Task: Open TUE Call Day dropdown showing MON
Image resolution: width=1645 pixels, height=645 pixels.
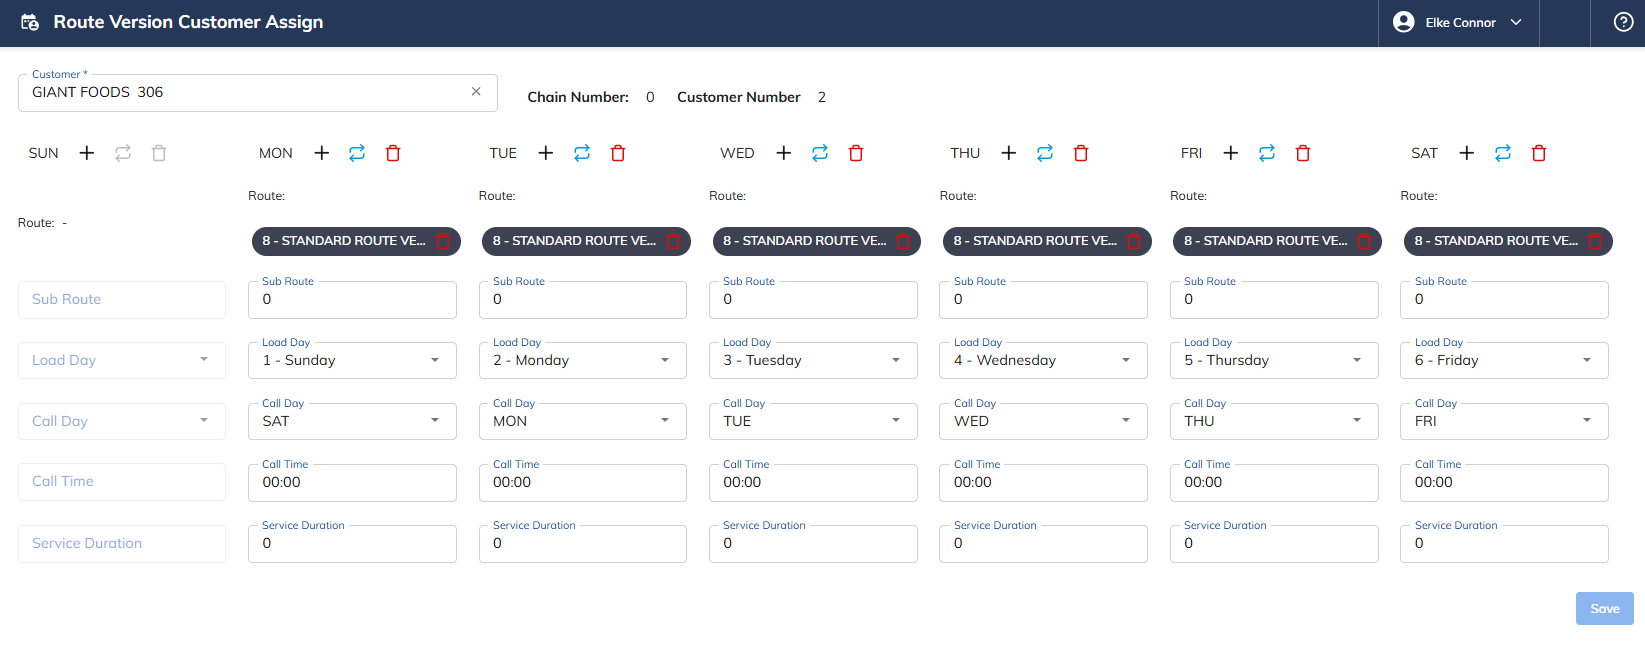Action: tap(583, 421)
